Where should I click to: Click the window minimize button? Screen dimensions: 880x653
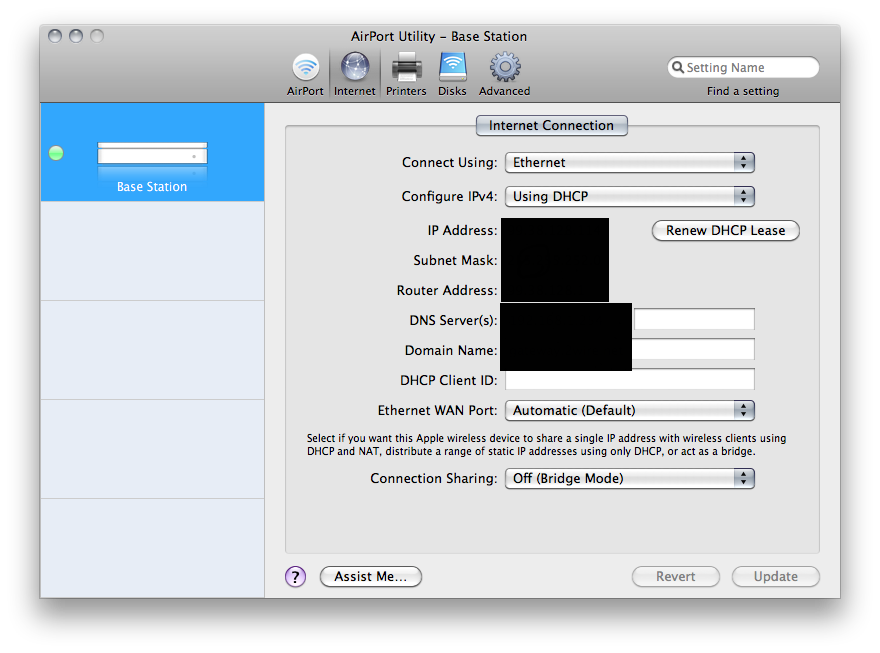coord(76,36)
